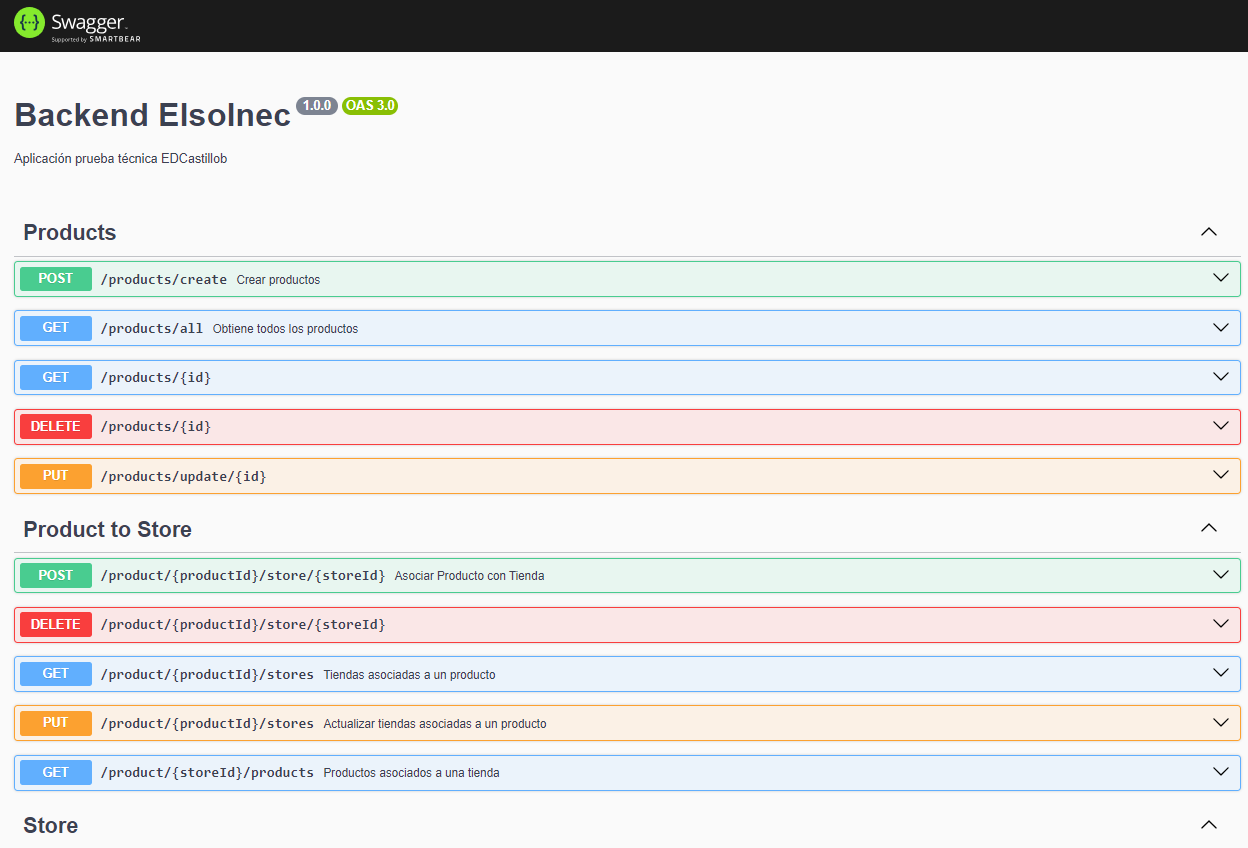The height and width of the screenshot is (848, 1248).
Task: Open the Products section heading
Action: click(x=70, y=232)
